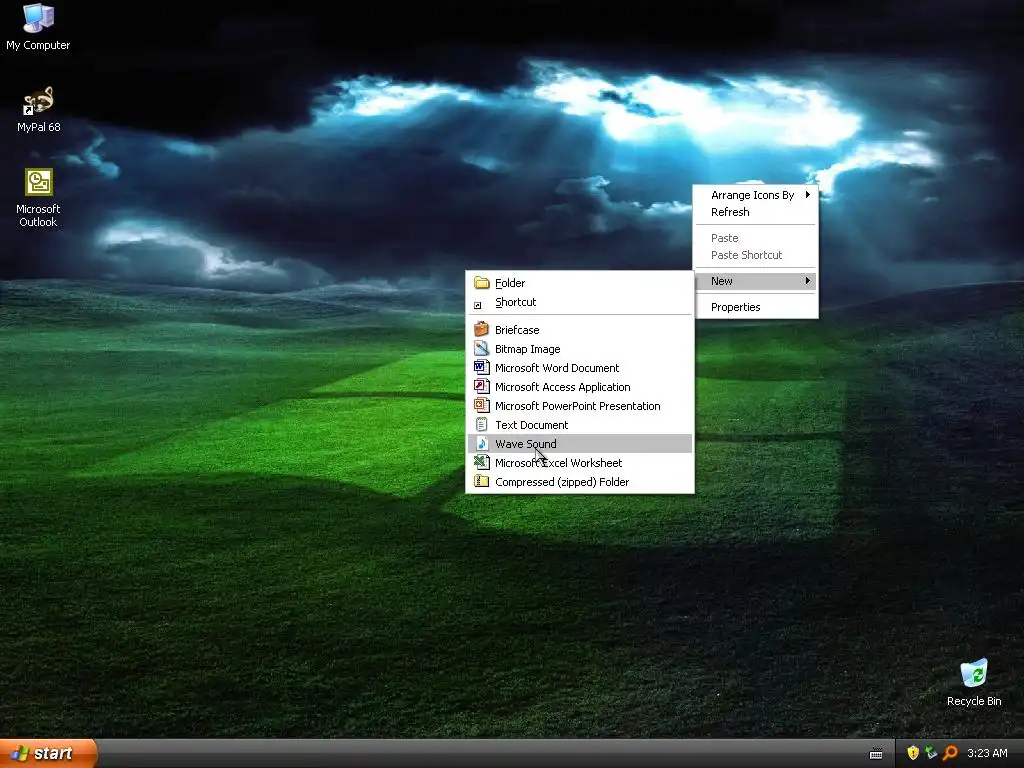
Task: Create a new Text Document
Action: pyautogui.click(x=580, y=424)
